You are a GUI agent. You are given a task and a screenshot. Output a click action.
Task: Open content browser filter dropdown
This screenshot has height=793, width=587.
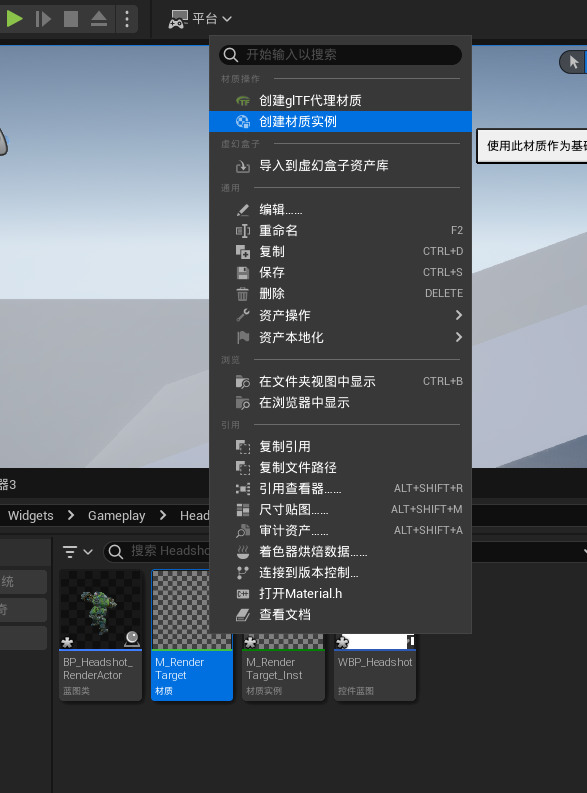point(77,552)
